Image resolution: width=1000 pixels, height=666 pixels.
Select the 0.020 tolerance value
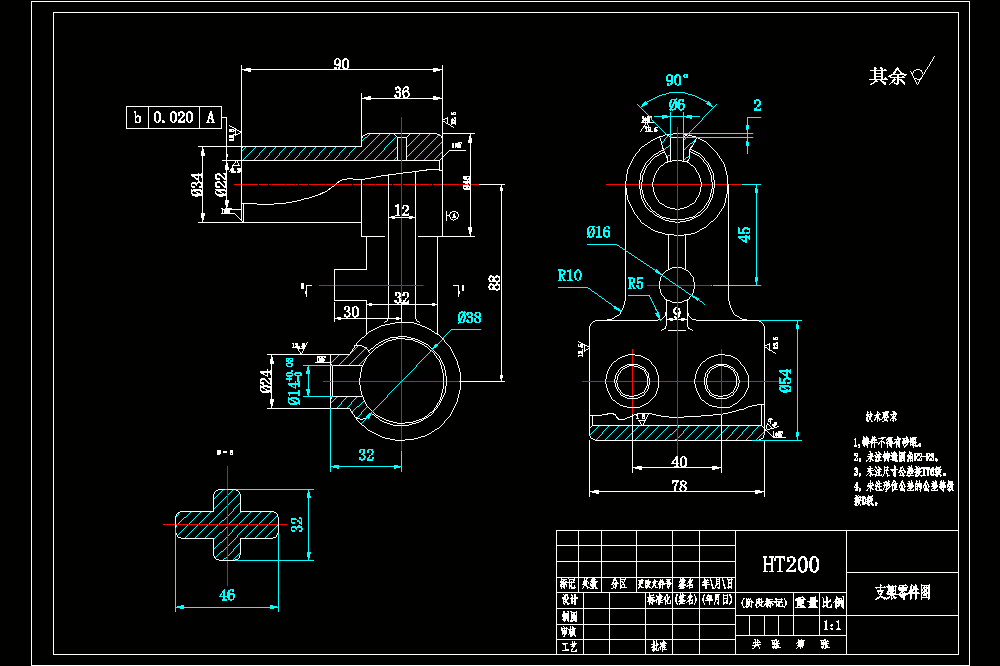tap(173, 117)
